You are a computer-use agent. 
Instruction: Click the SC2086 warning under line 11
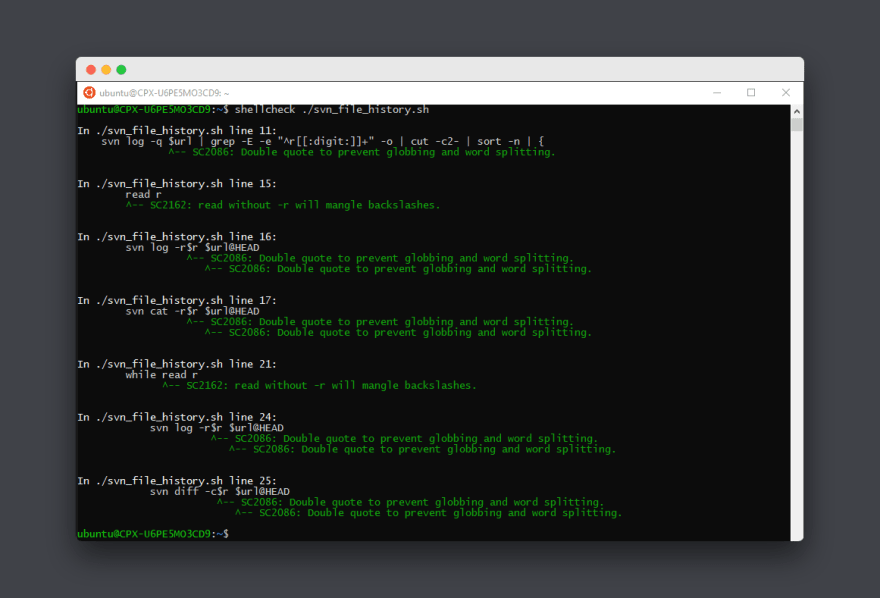(x=361, y=152)
